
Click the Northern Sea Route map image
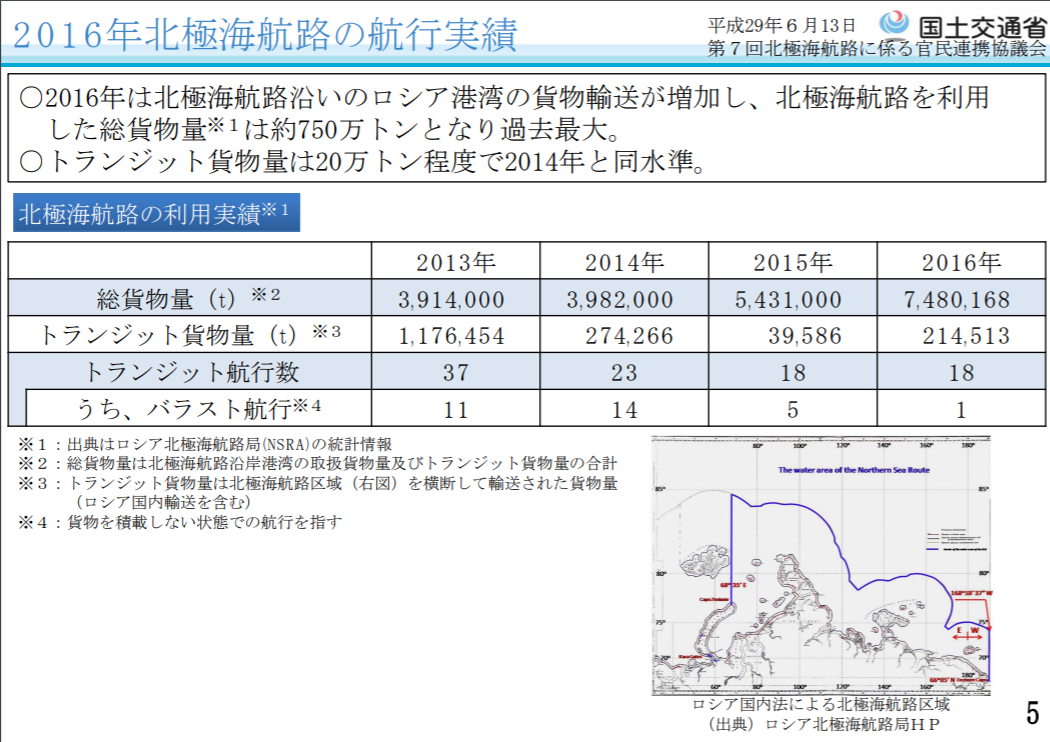tap(820, 566)
